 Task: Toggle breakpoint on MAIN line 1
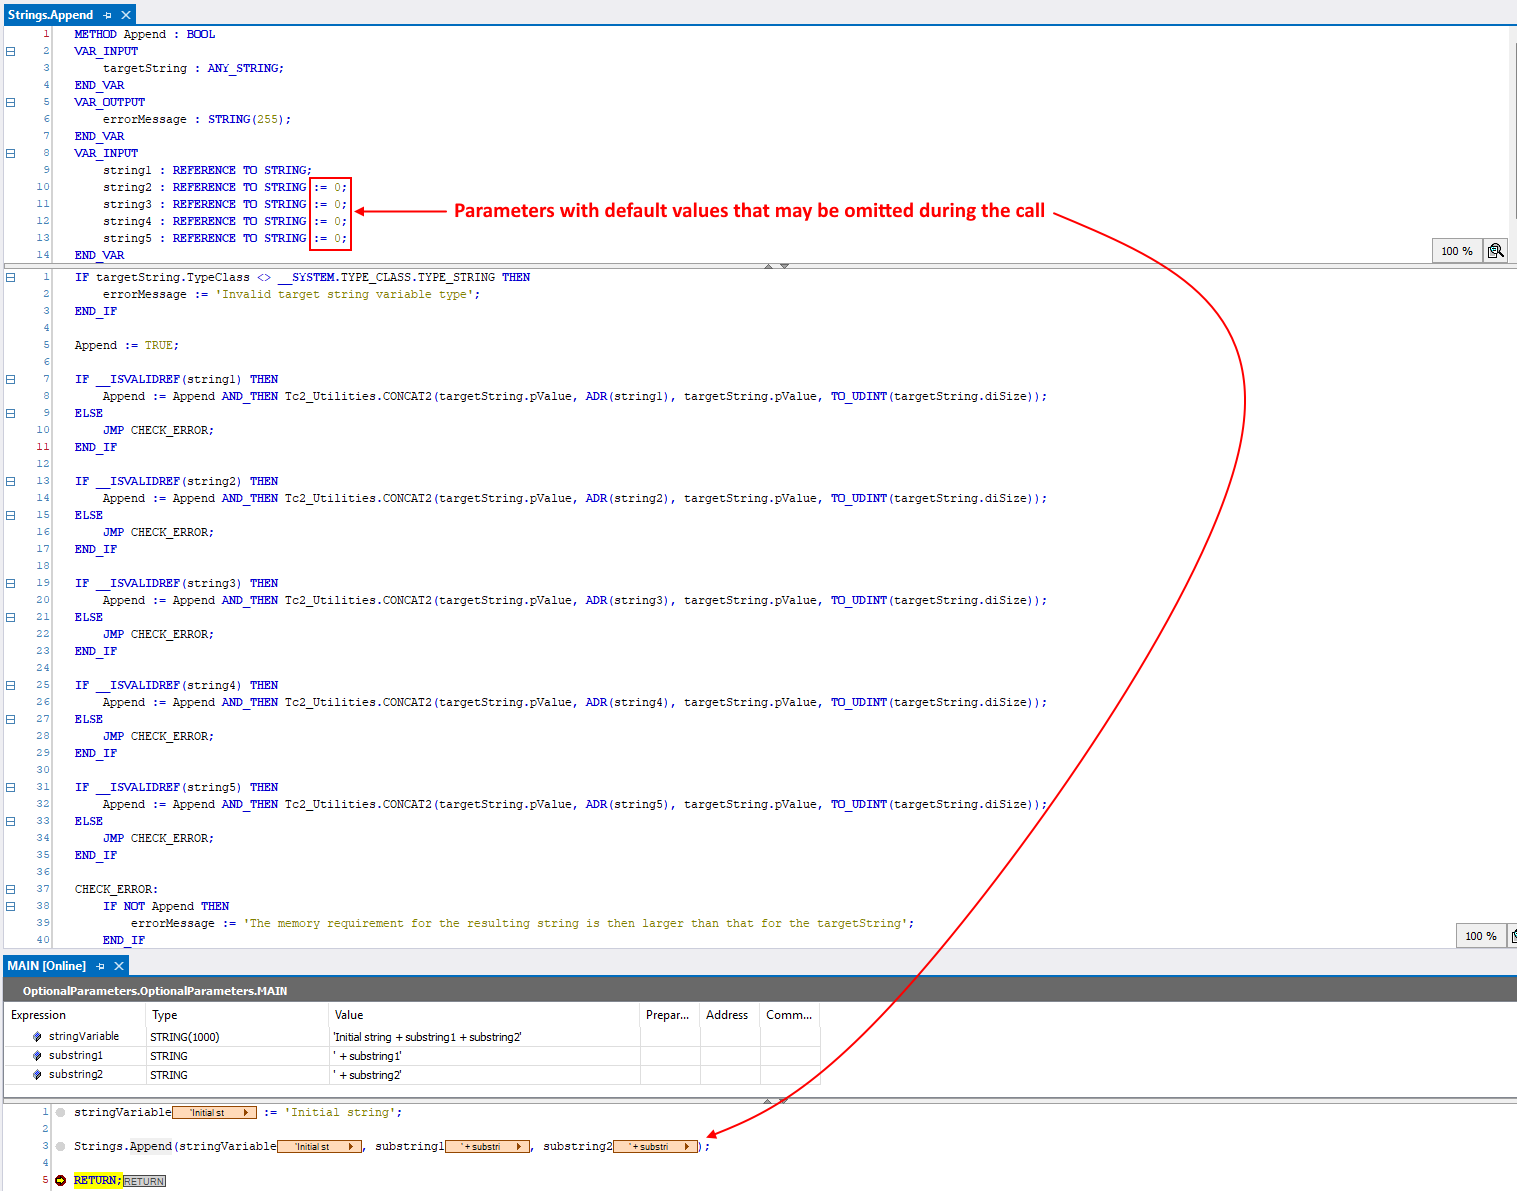[x=61, y=1112]
